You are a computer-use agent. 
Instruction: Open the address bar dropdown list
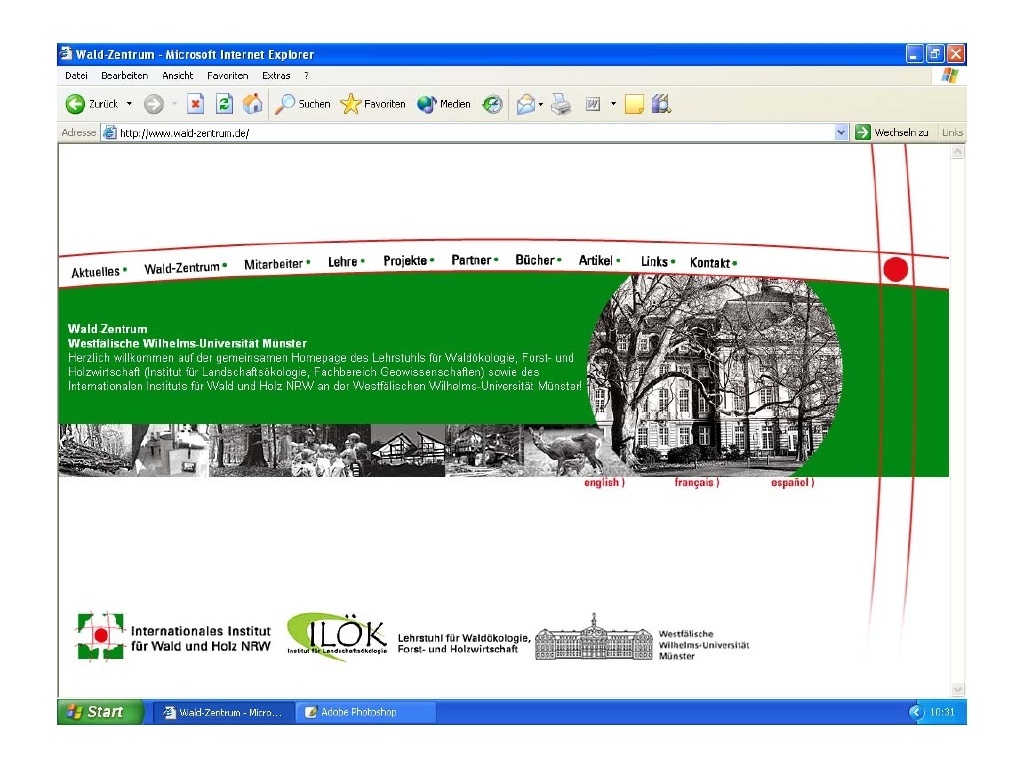coord(841,133)
